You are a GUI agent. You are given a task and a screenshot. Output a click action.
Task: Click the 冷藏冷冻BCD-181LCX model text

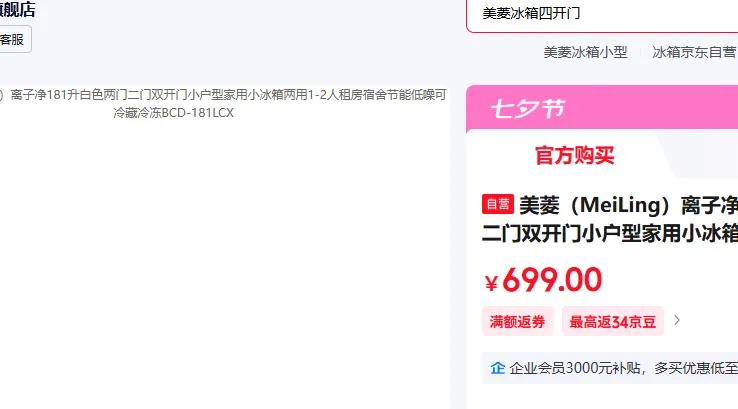174,113
